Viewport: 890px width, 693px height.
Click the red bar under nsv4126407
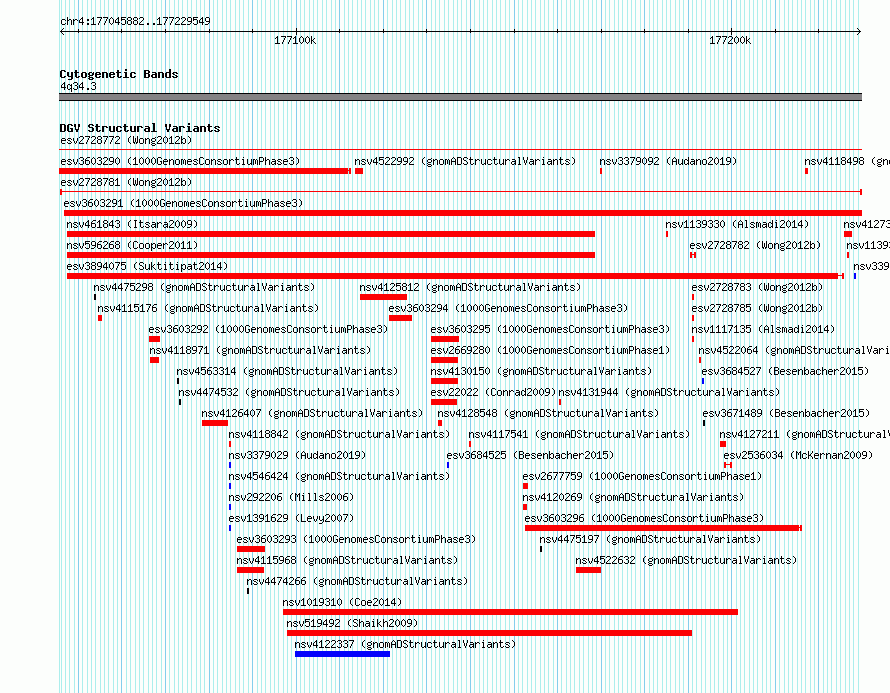click(x=215, y=423)
